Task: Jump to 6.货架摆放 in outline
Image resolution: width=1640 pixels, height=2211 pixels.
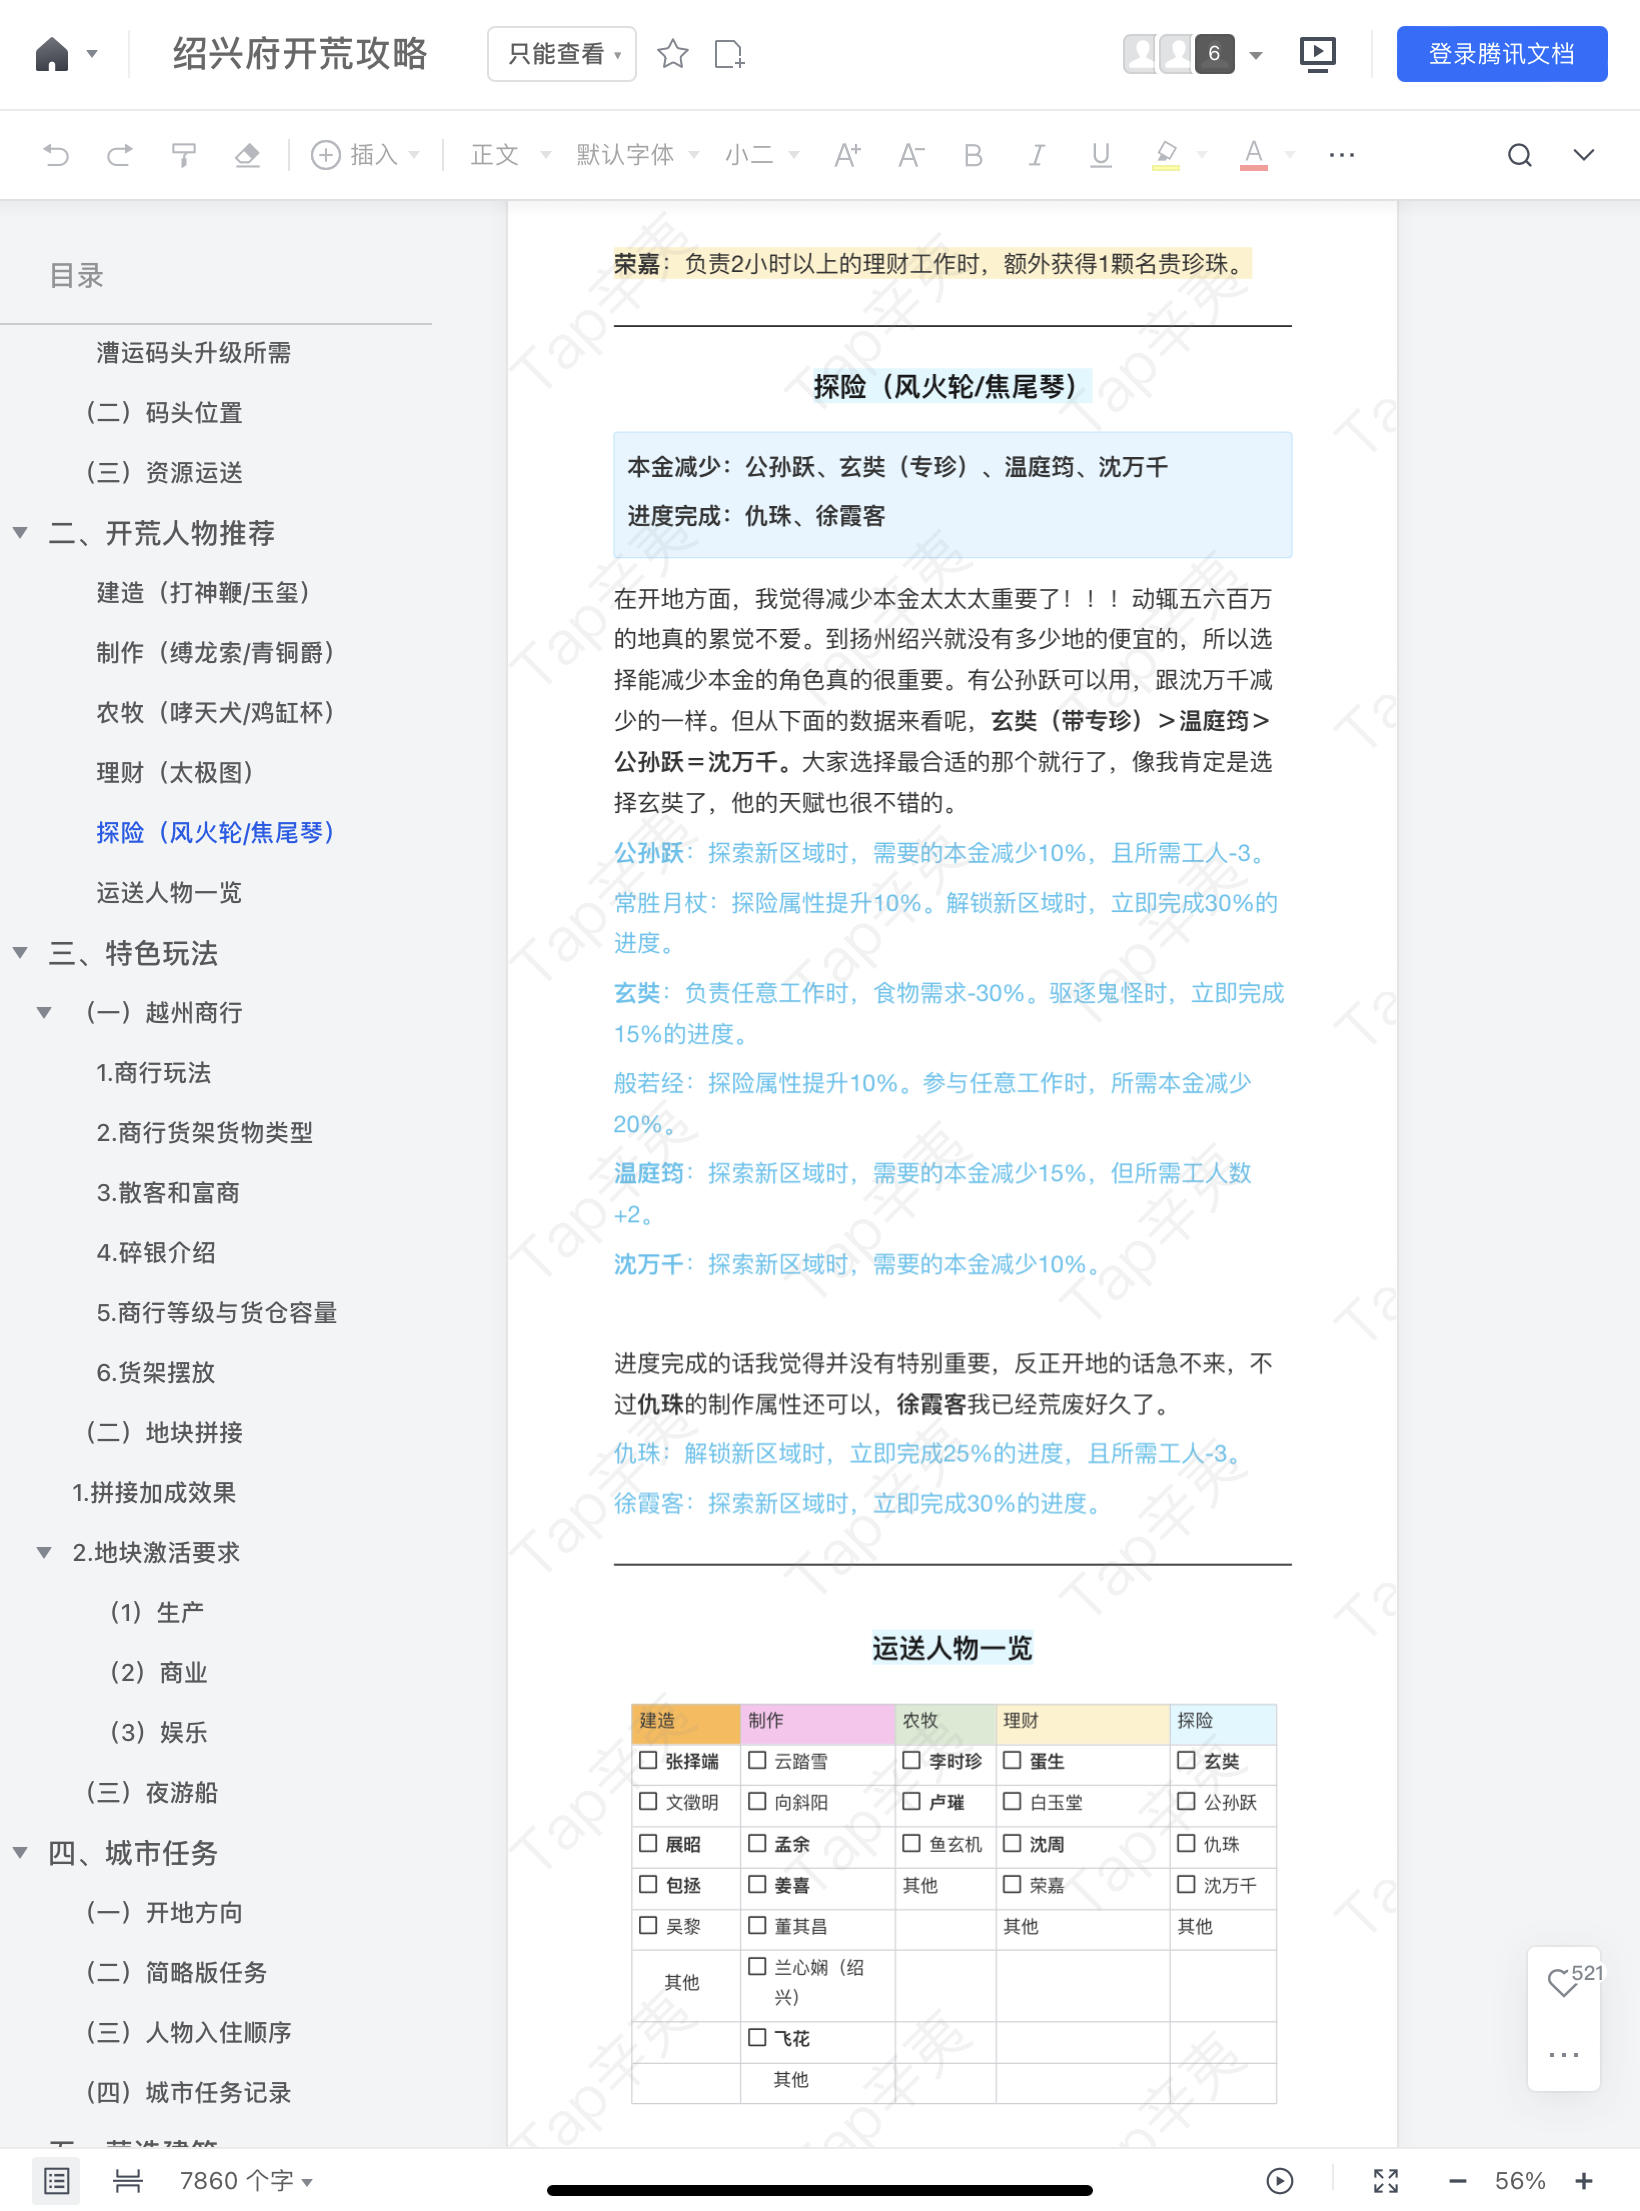Action: point(156,1373)
